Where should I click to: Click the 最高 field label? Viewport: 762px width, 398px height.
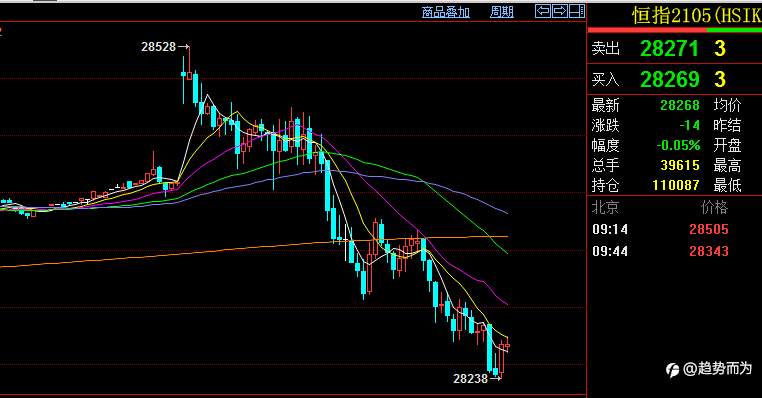(x=727, y=165)
